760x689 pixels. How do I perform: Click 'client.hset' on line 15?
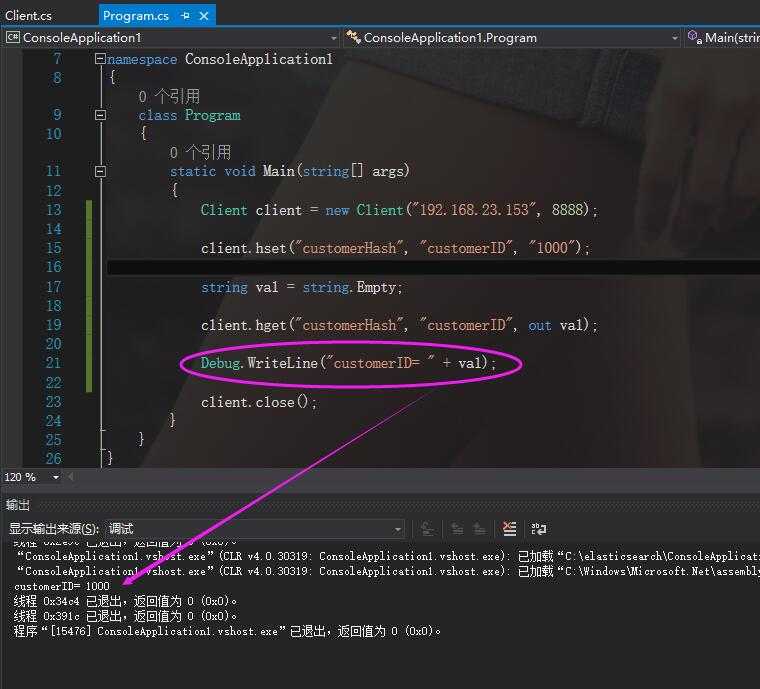(243, 248)
